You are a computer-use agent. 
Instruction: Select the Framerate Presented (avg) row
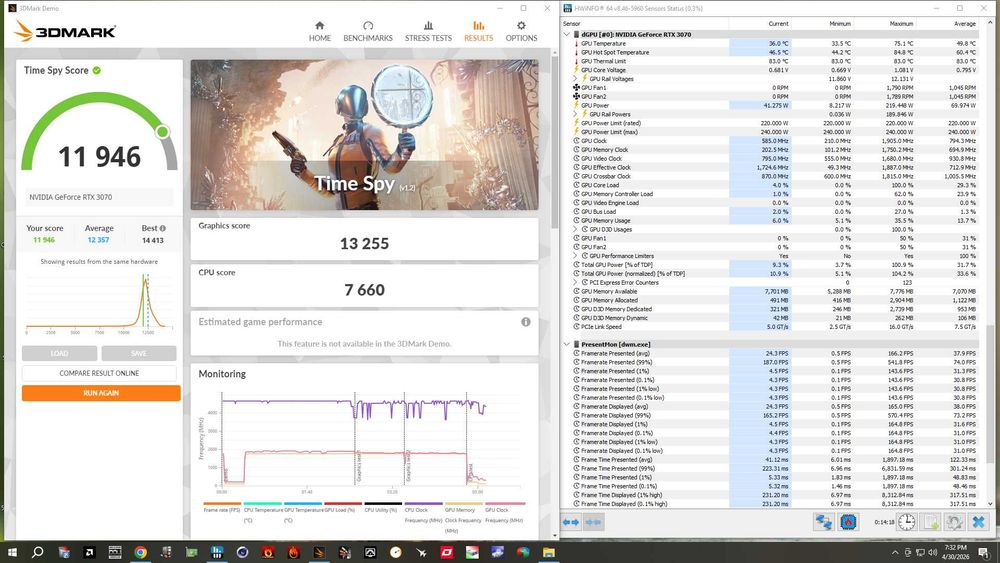pos(774,353)
